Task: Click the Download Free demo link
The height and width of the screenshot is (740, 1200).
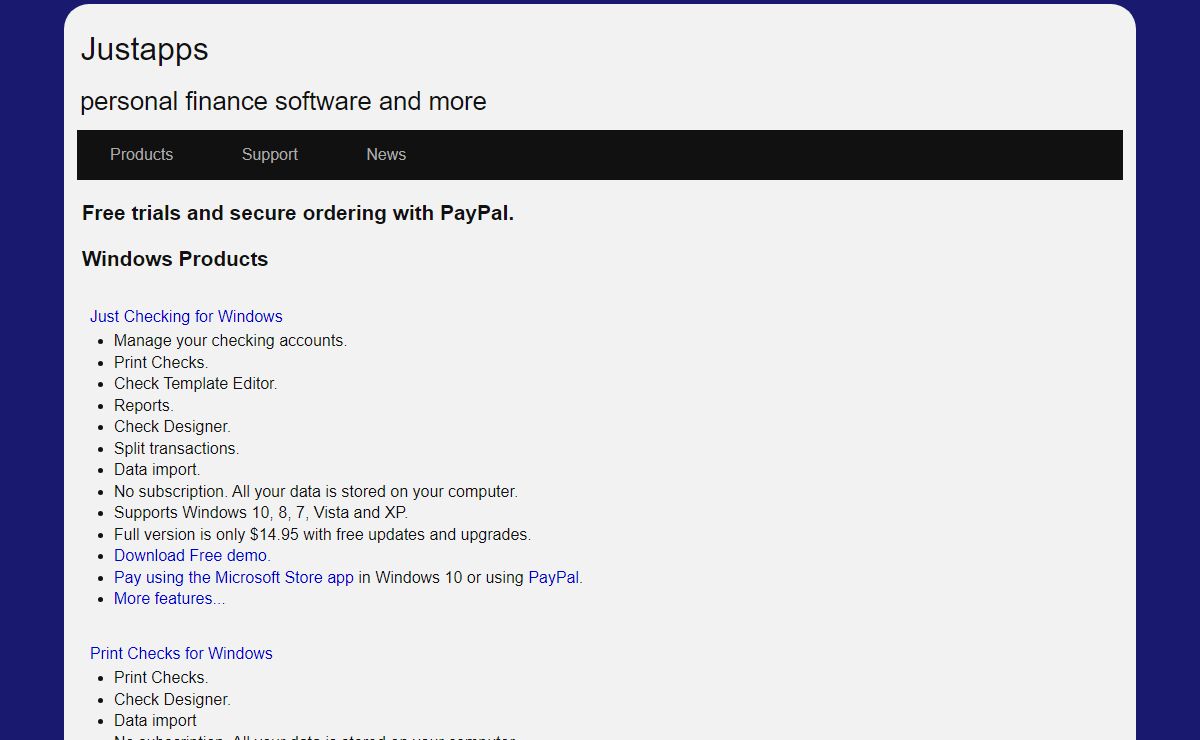Action: pyautogui.click(x=192, y=555)
